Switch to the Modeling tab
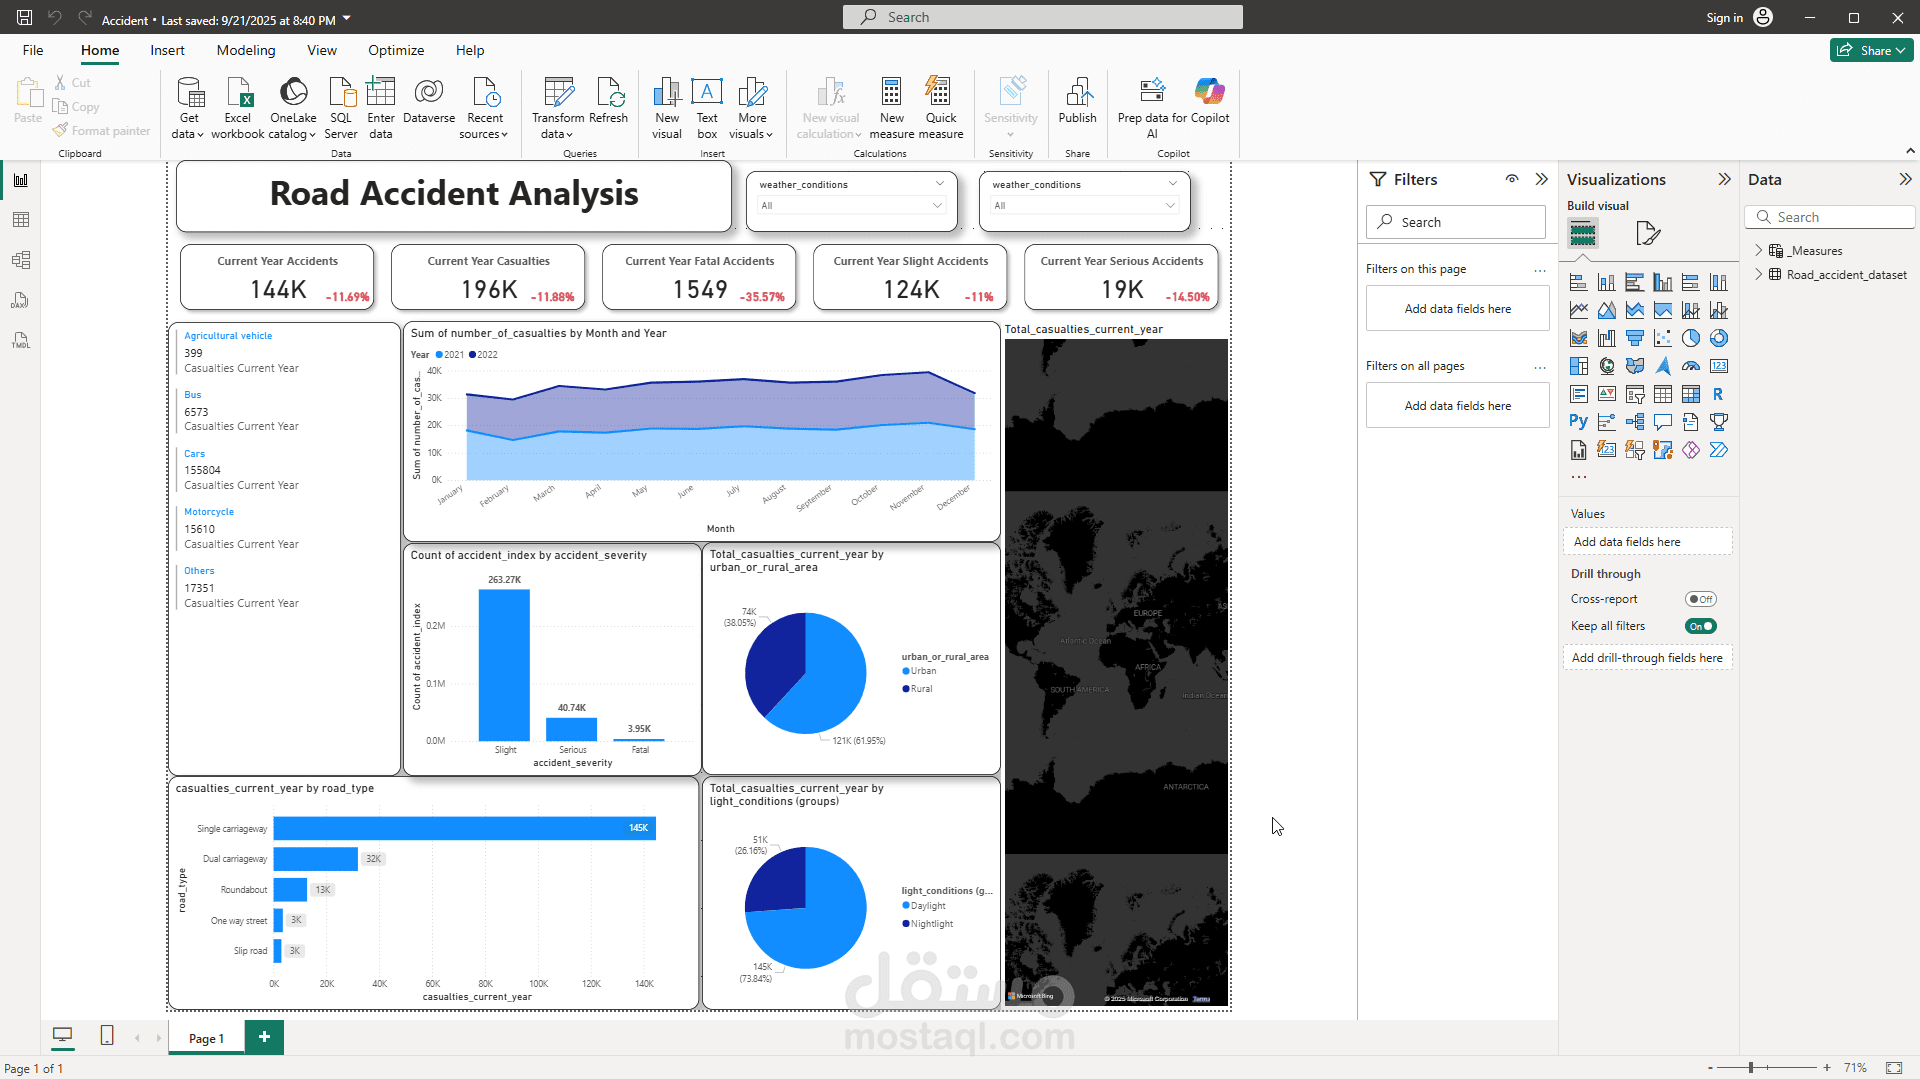The image size is (1920, 1079). click(x=246, y=50)
